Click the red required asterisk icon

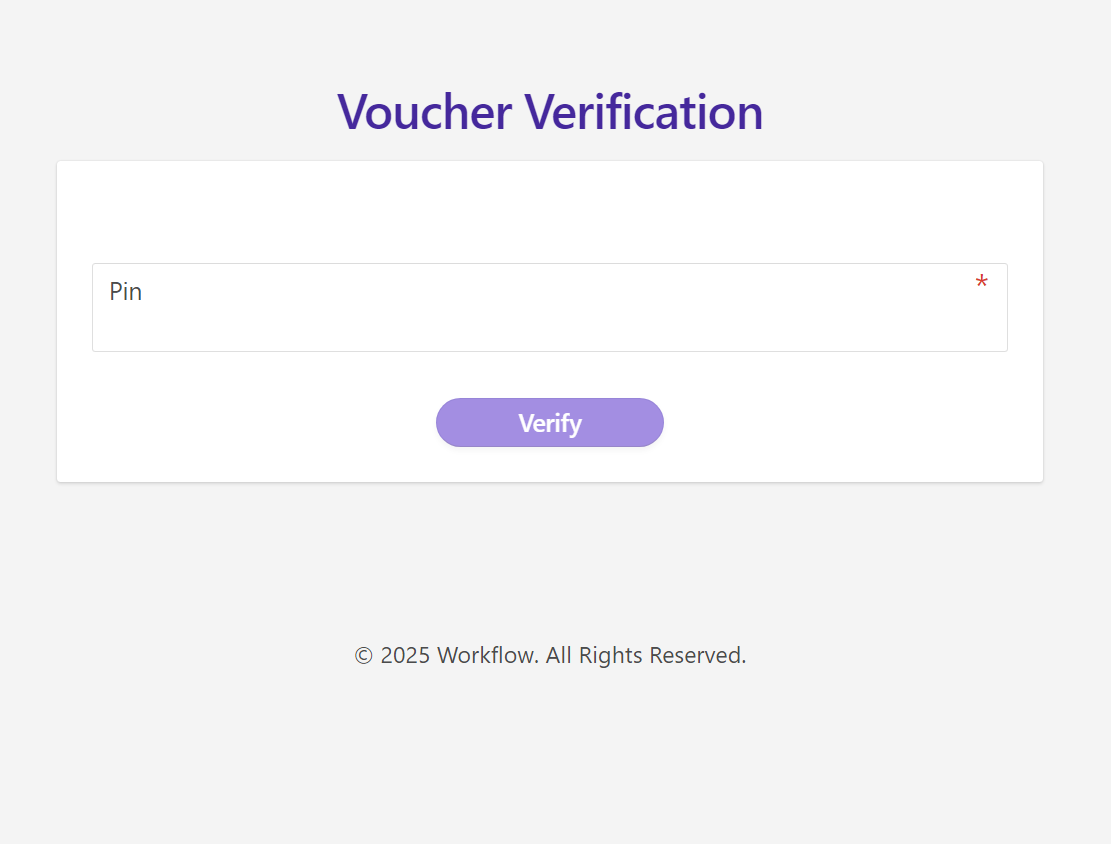coord(981,284)
